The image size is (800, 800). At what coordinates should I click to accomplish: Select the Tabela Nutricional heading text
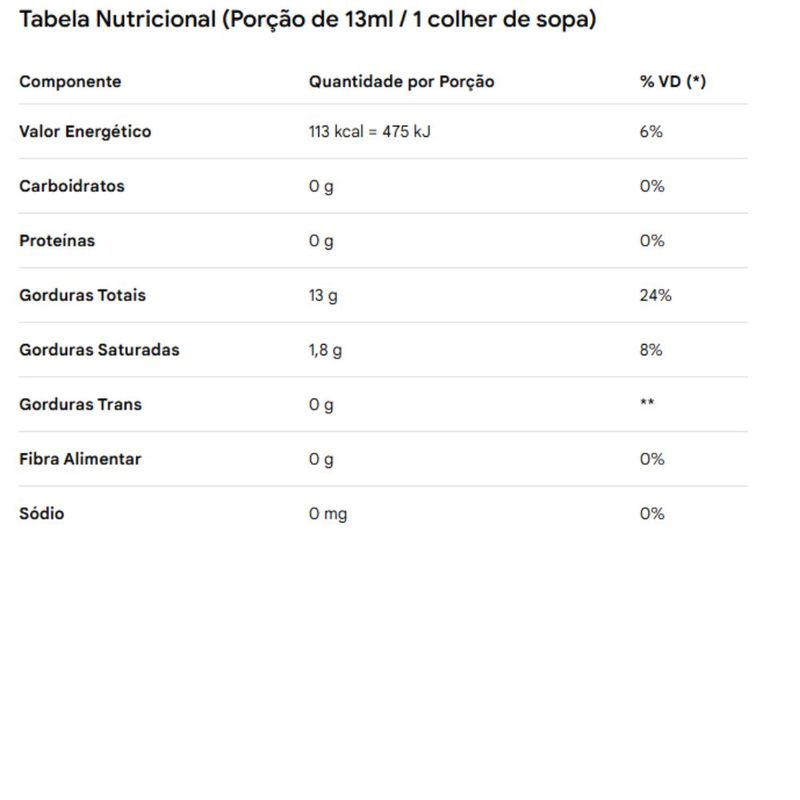[308, 20]
